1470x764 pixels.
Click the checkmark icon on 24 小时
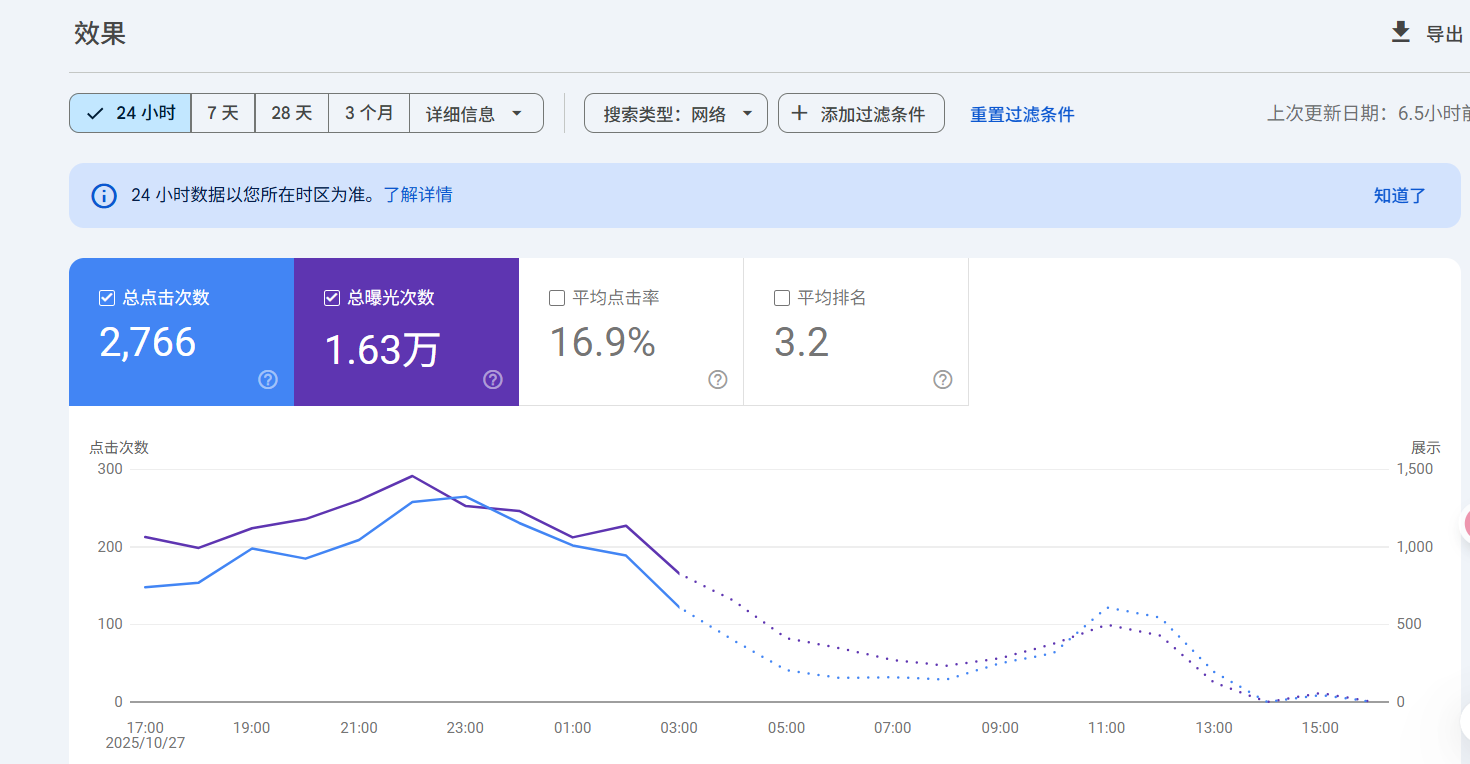tap(95, 114)
